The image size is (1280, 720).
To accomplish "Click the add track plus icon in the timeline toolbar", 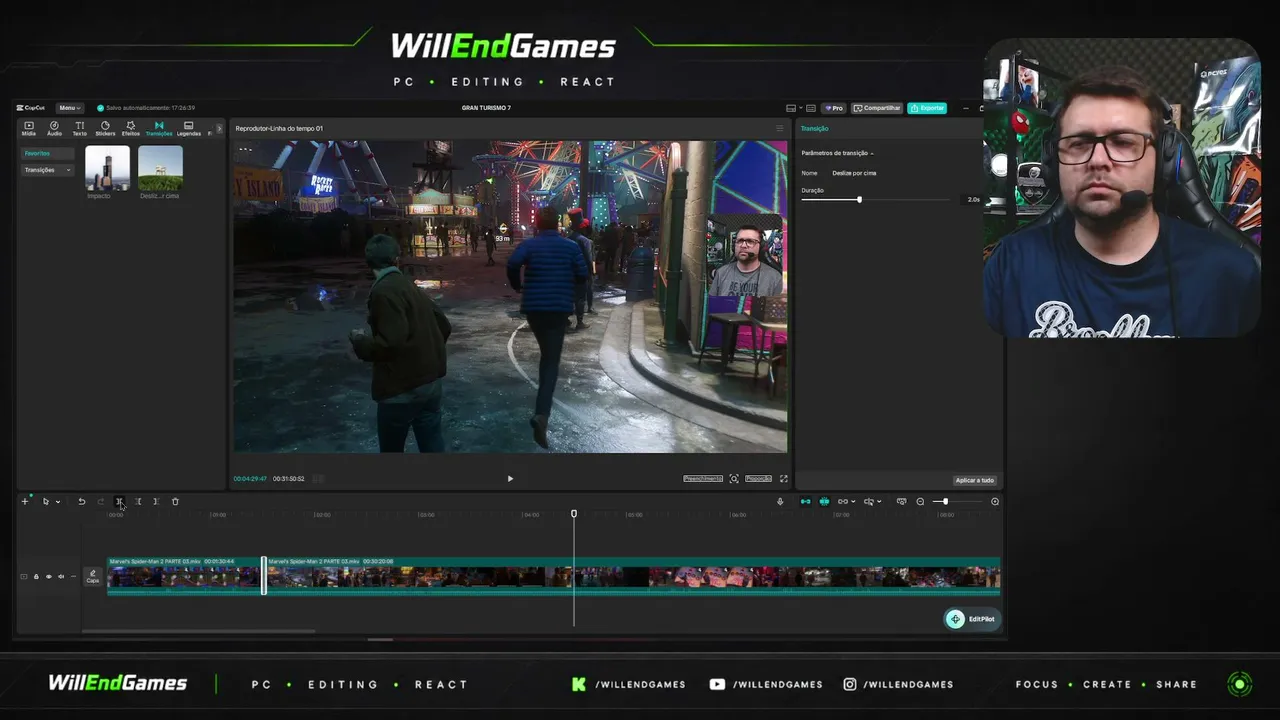I will (x=25, y=501).
